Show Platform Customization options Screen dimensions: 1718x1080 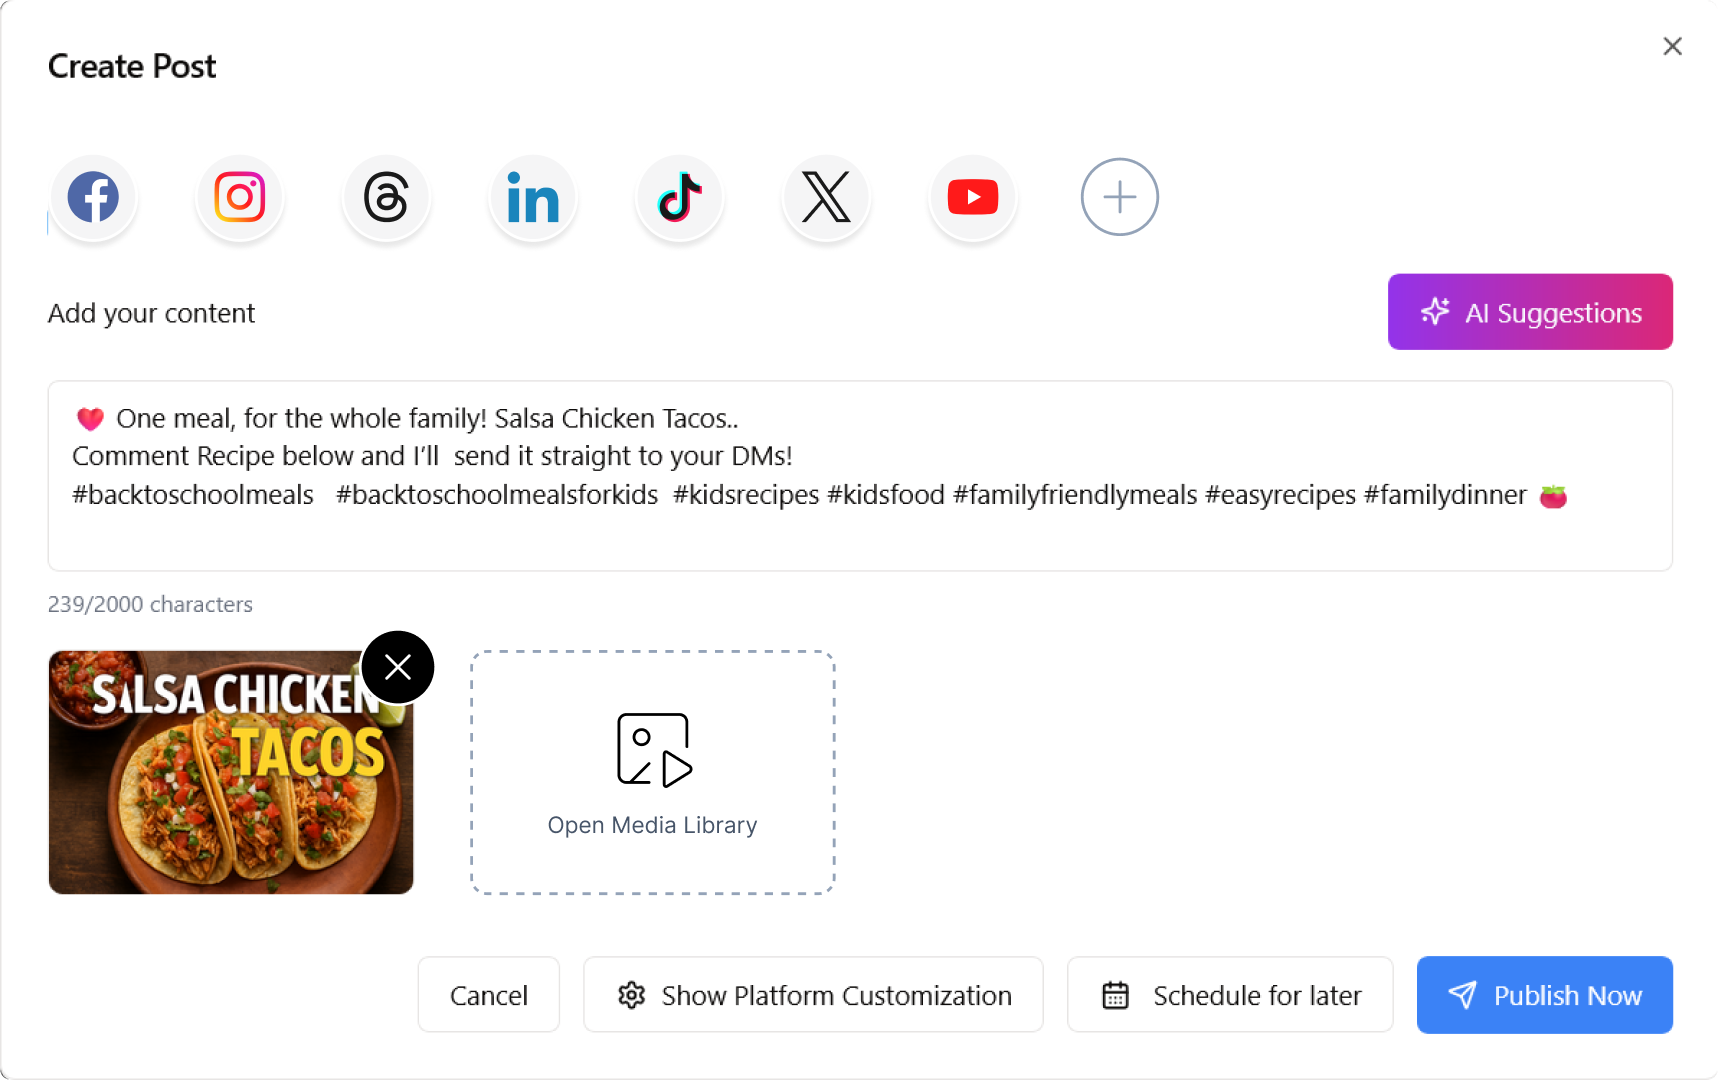pos(812,995)
